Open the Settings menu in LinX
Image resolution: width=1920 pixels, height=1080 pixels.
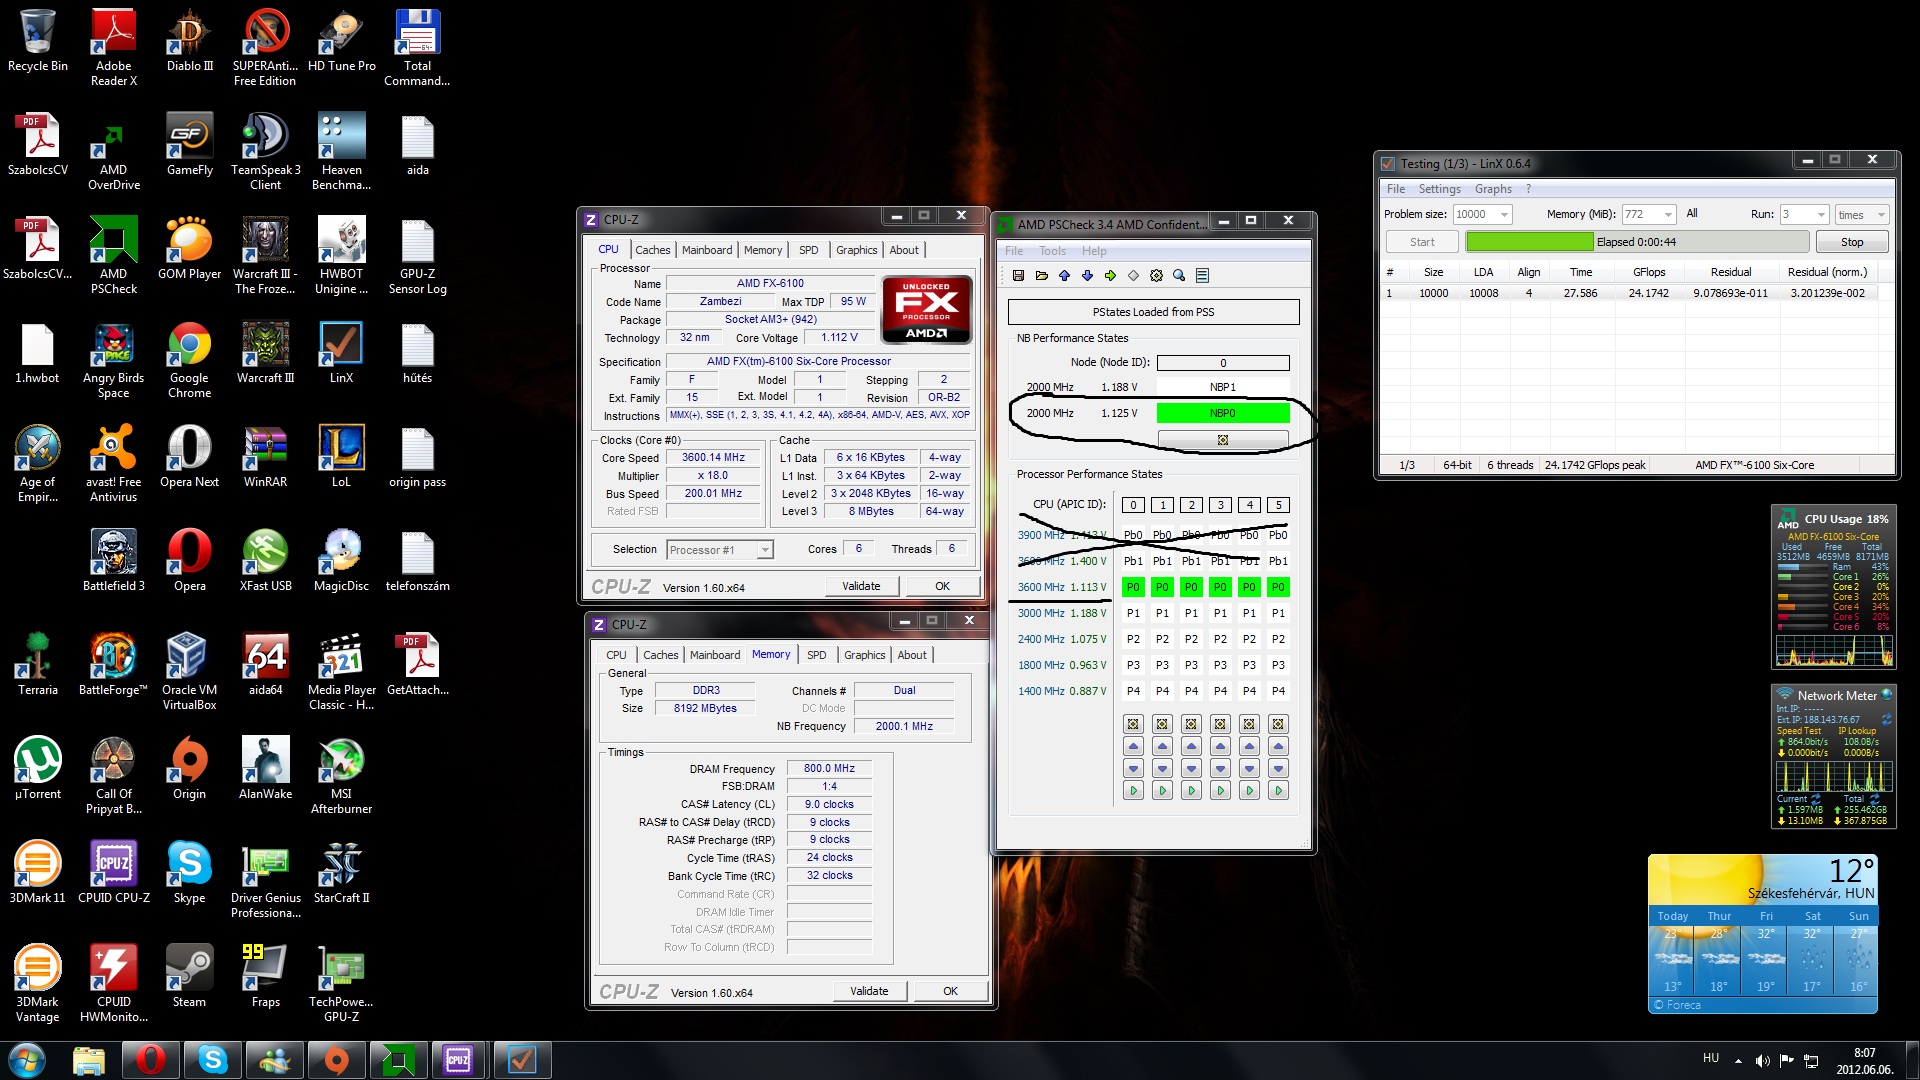click(x=1439, y=189)
